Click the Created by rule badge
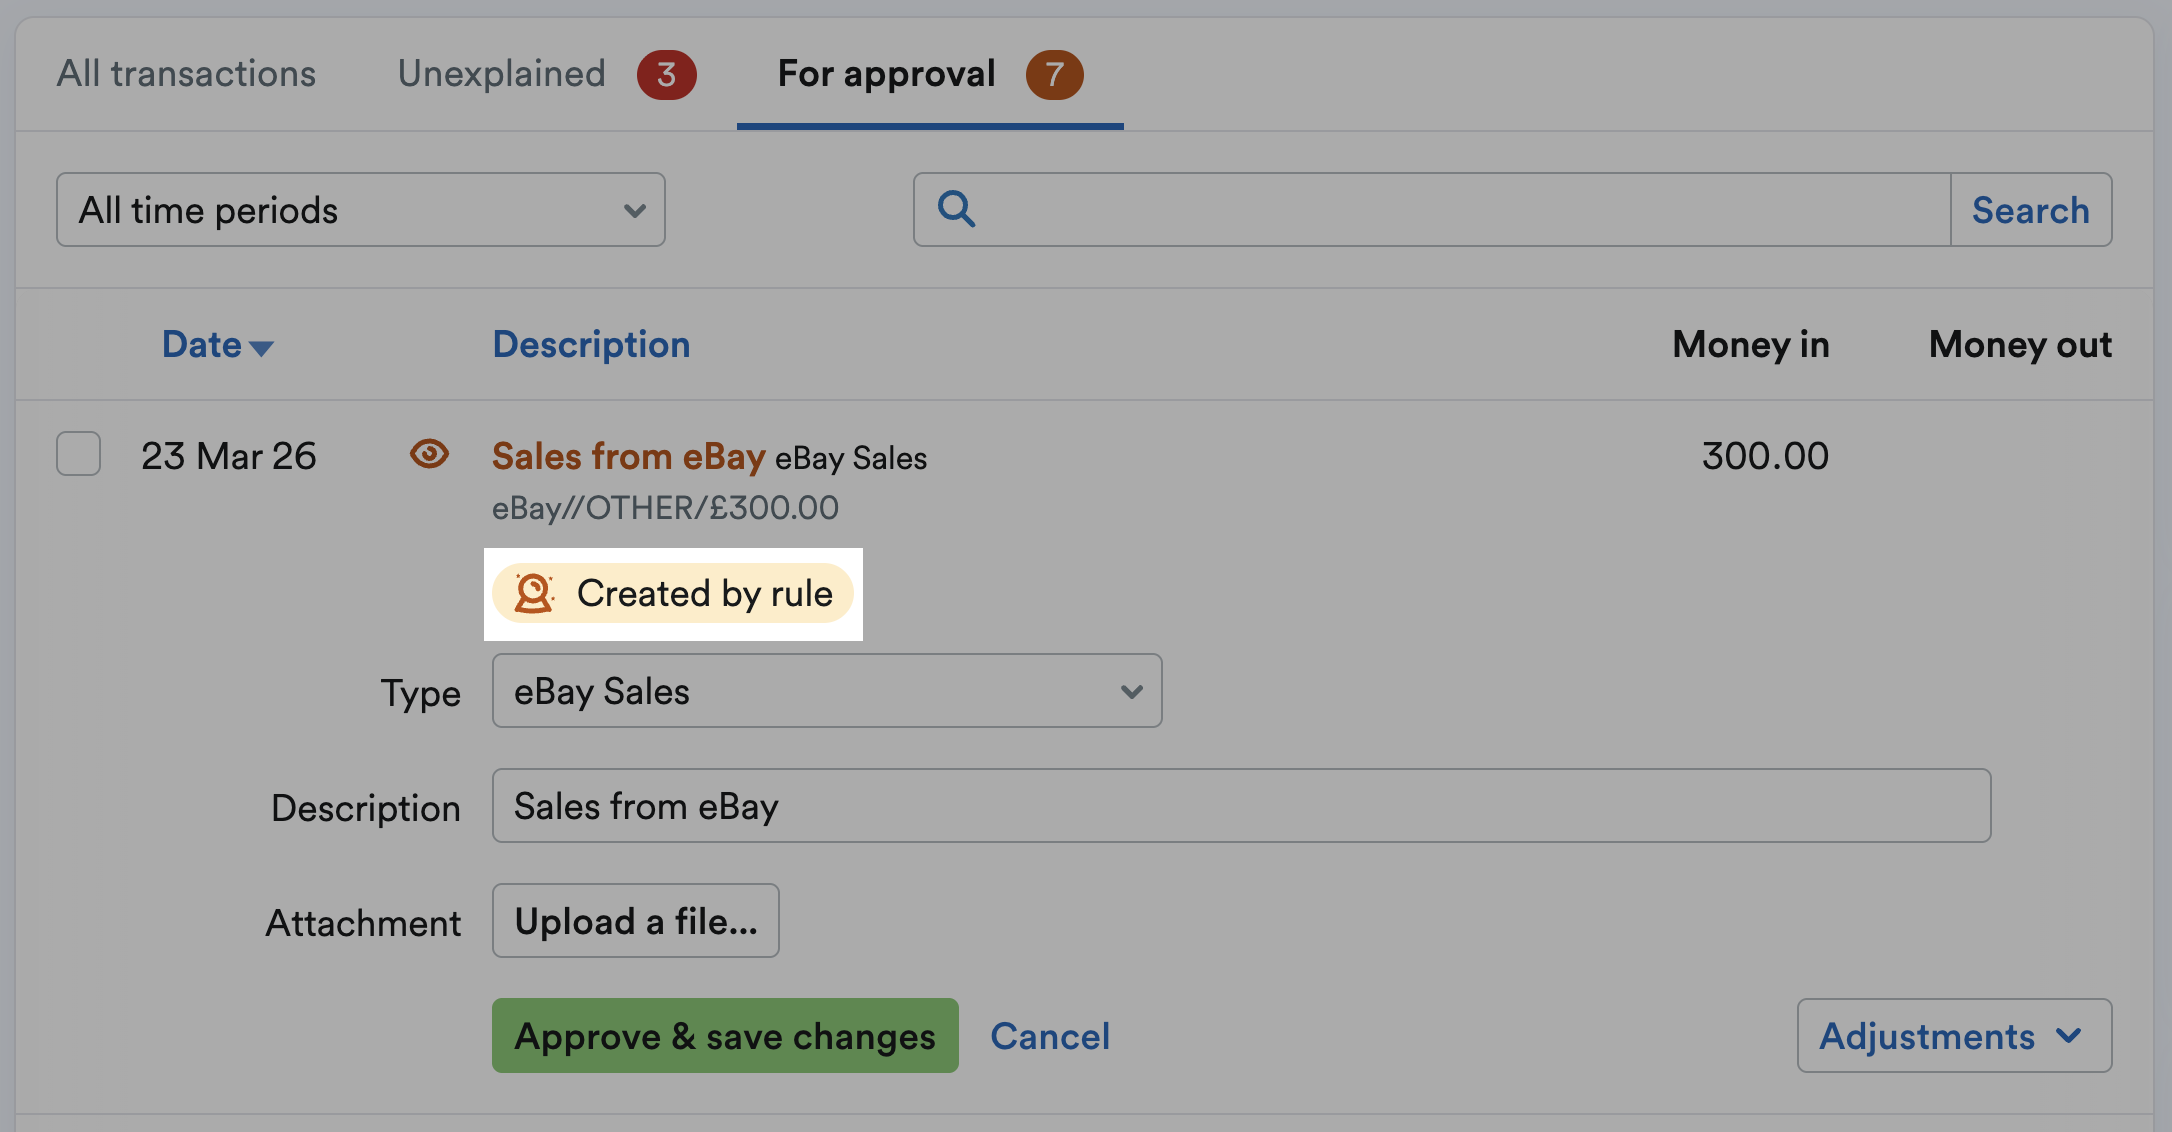 [x=673, y=593]
